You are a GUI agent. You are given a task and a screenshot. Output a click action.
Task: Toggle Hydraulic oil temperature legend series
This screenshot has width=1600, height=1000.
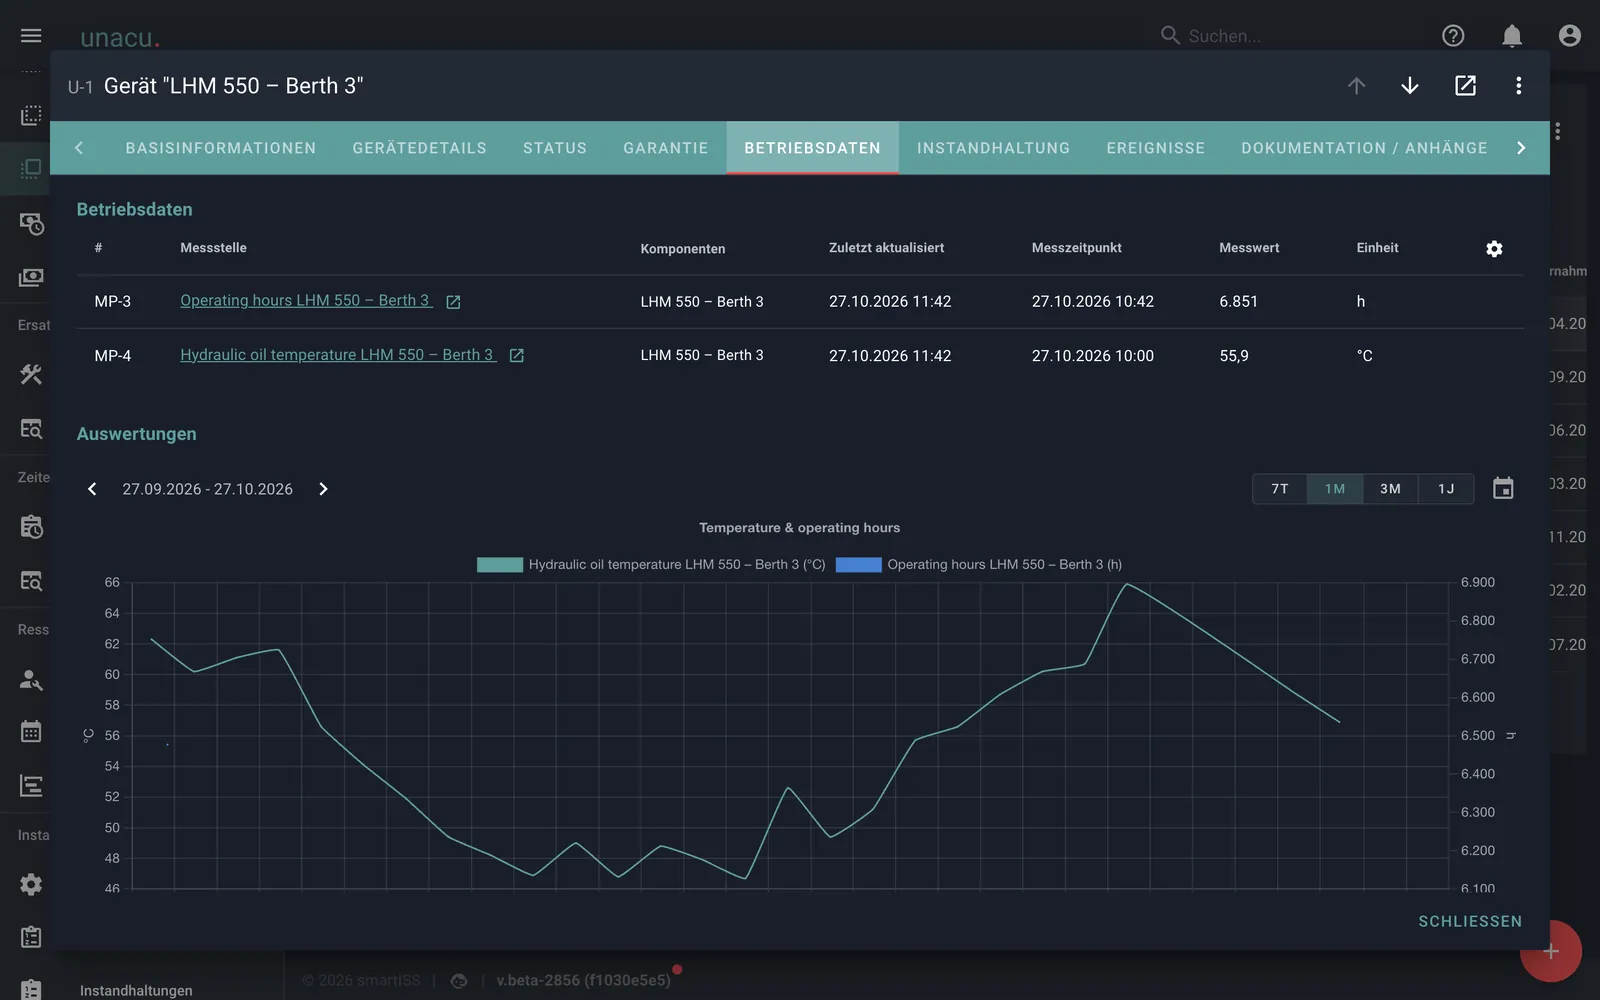point(651,565)
